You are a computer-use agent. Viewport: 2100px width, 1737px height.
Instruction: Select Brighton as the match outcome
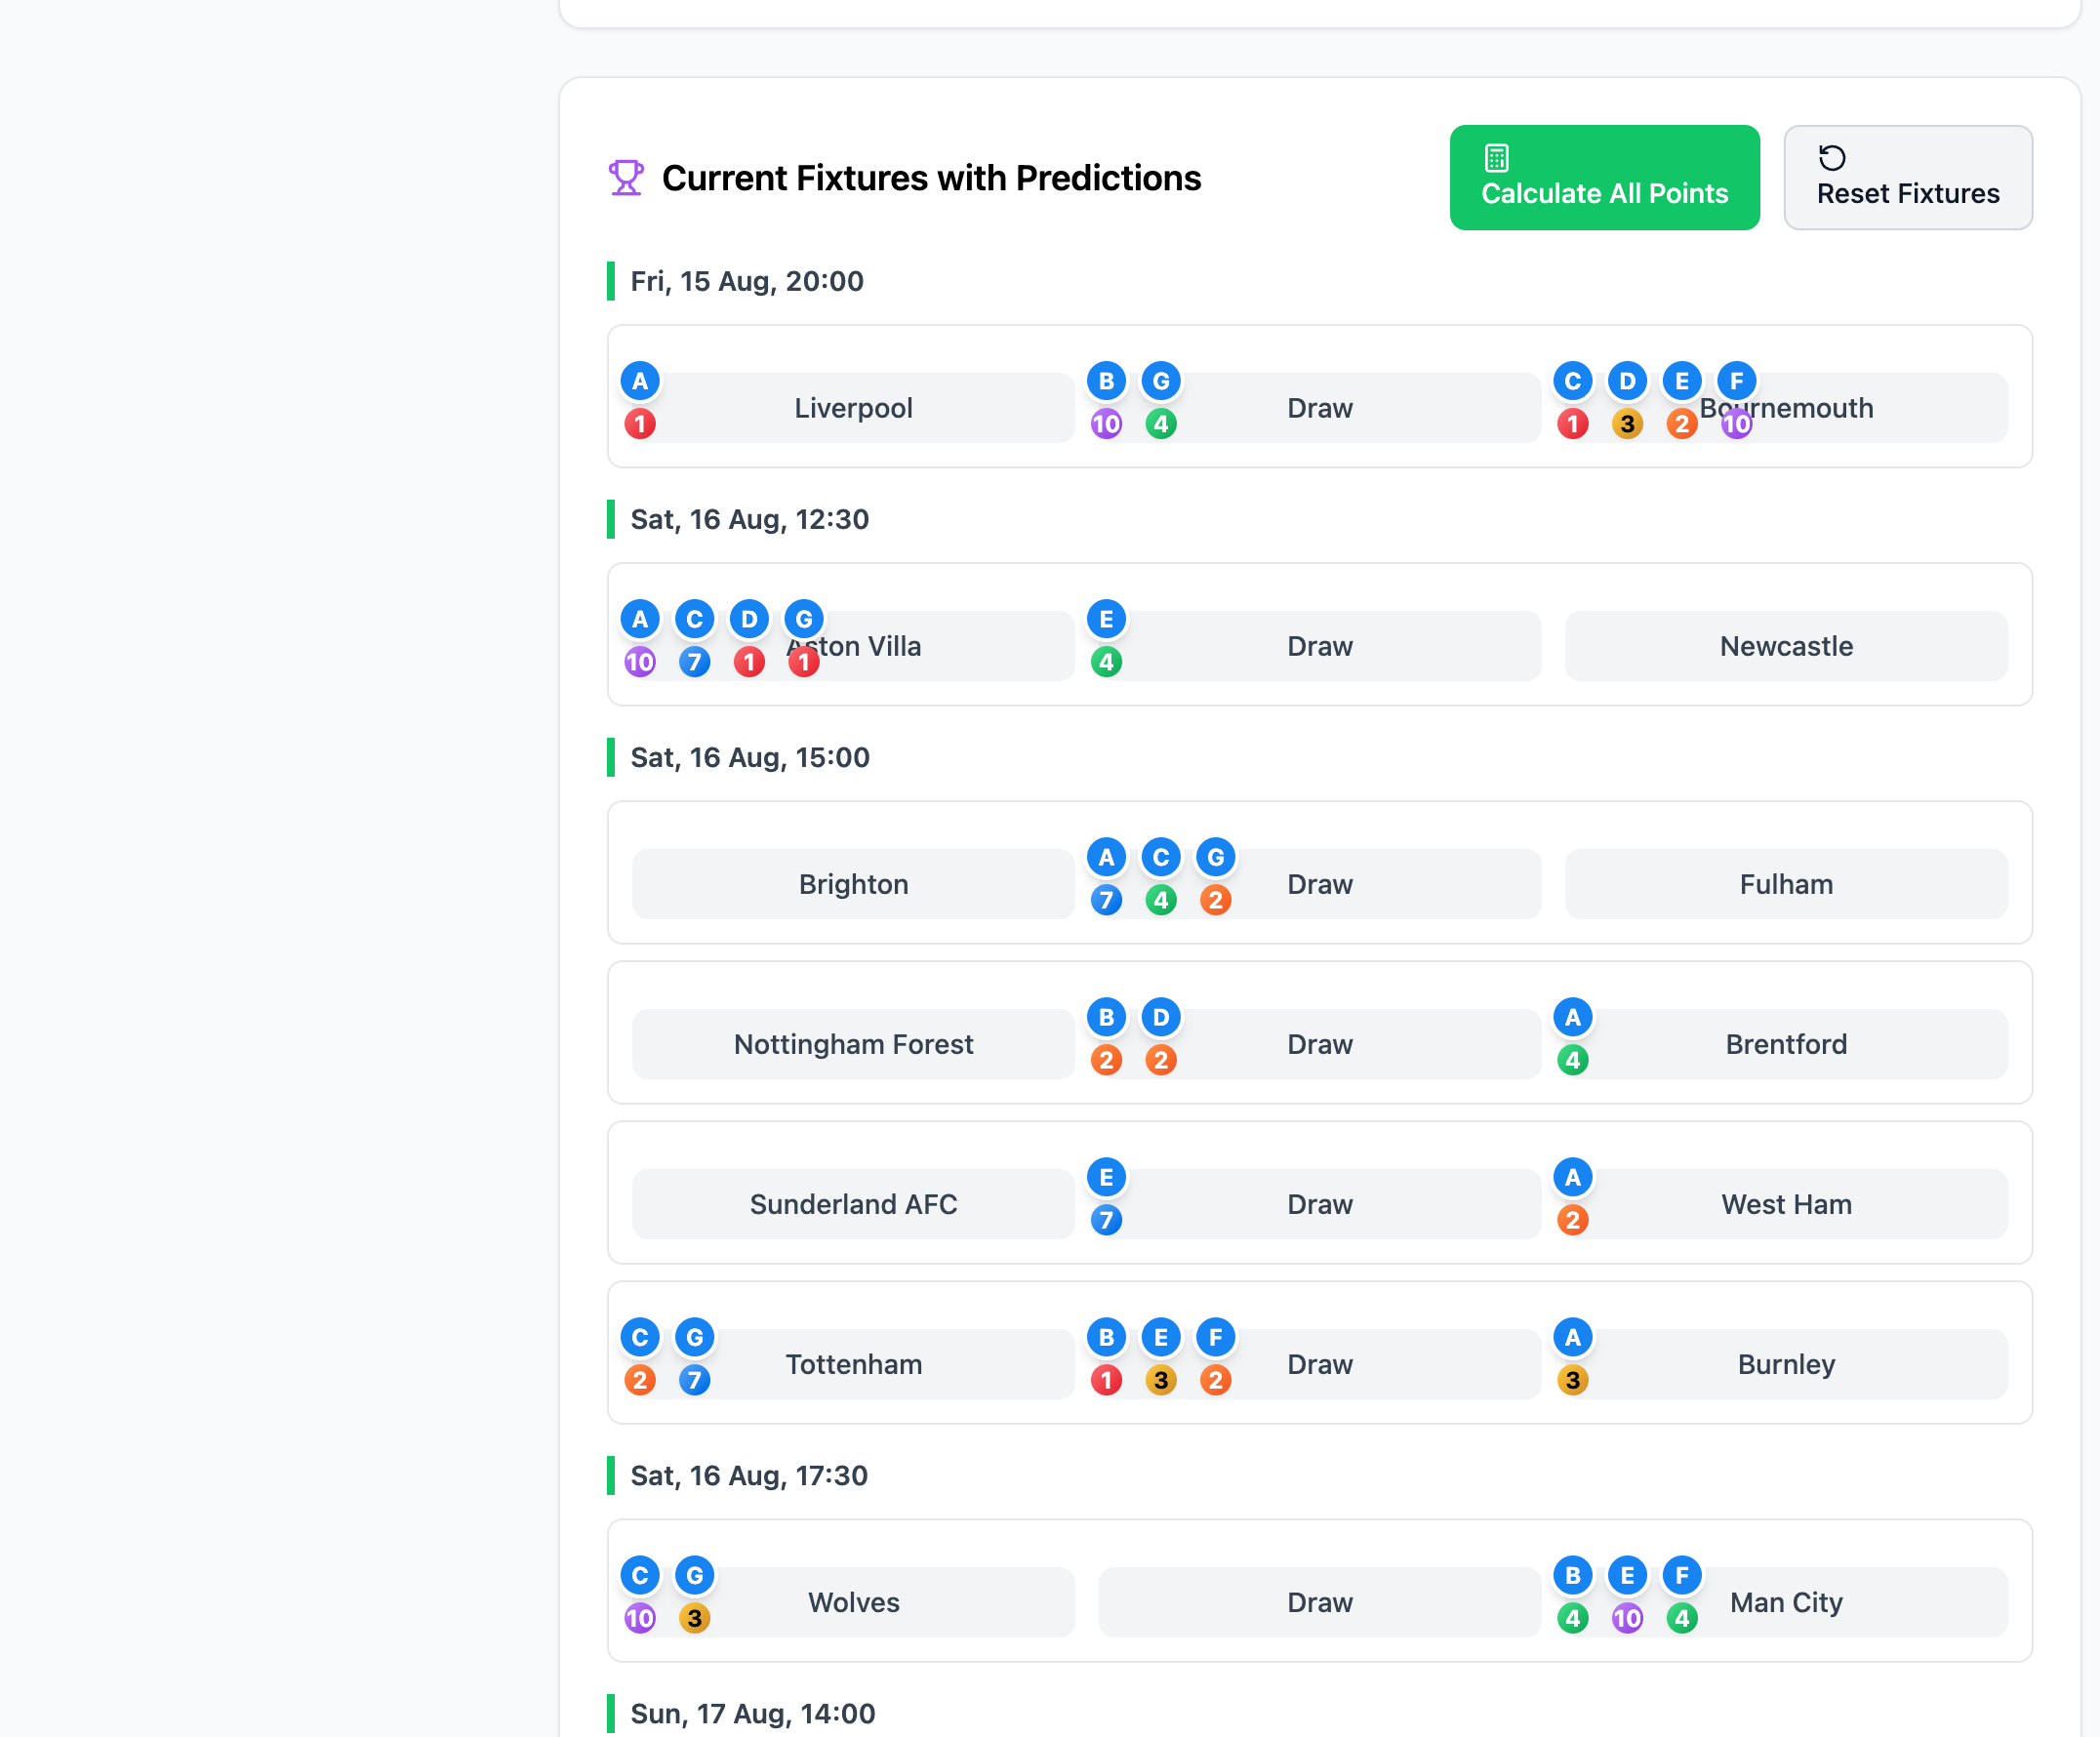pos(853,884)
